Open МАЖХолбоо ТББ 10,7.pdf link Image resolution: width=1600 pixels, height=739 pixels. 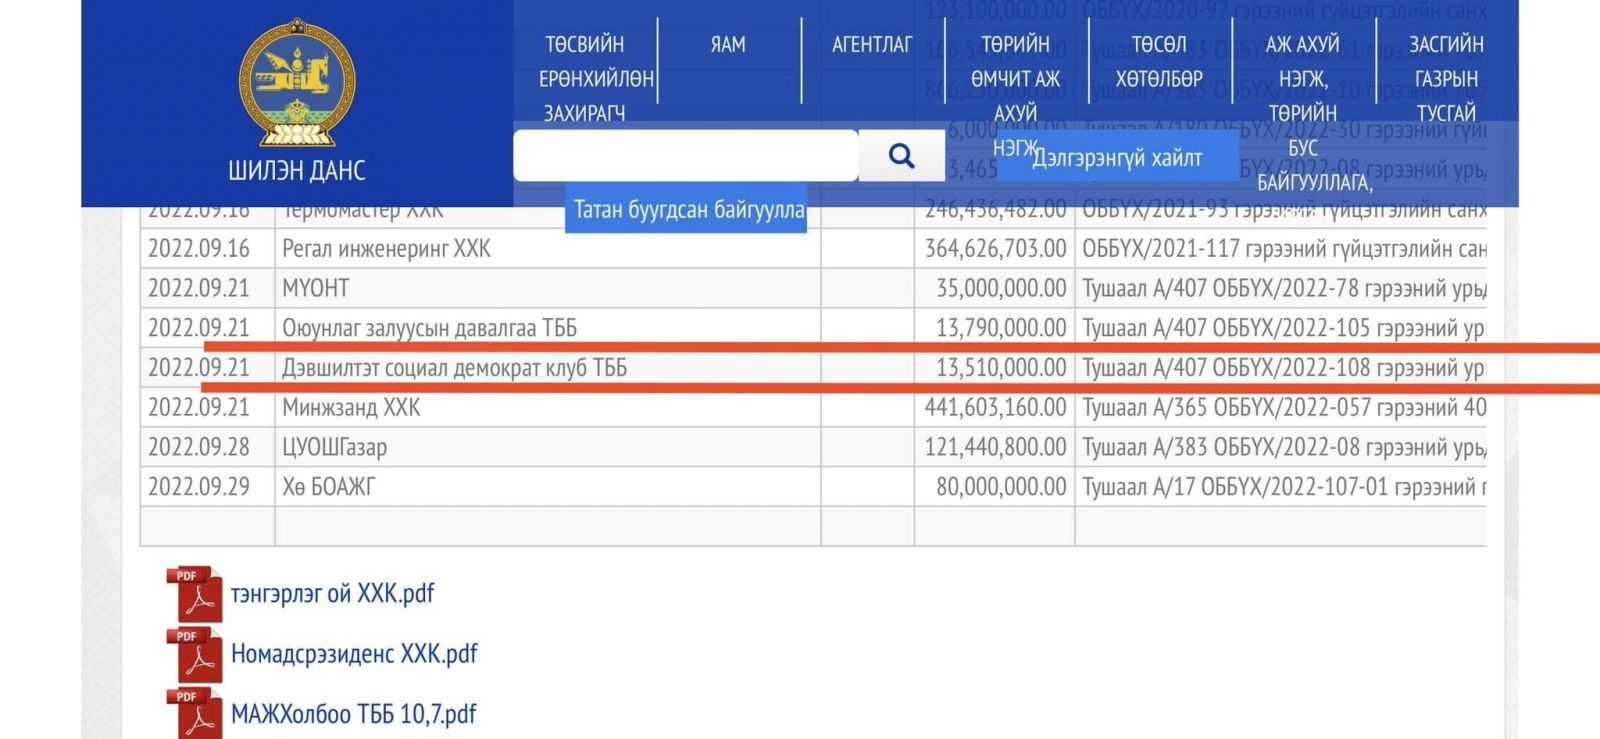pyautogui.click(x=353, y=714)
